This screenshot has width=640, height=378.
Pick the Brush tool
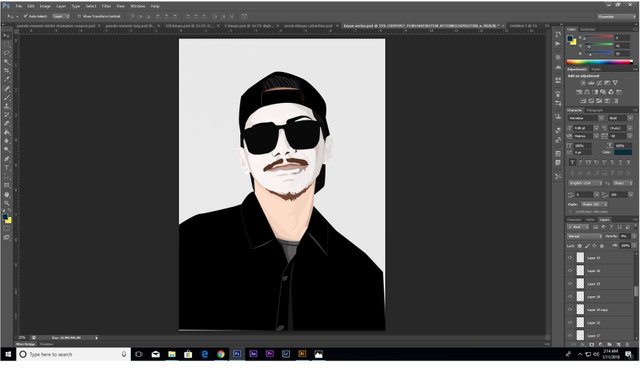7,97
